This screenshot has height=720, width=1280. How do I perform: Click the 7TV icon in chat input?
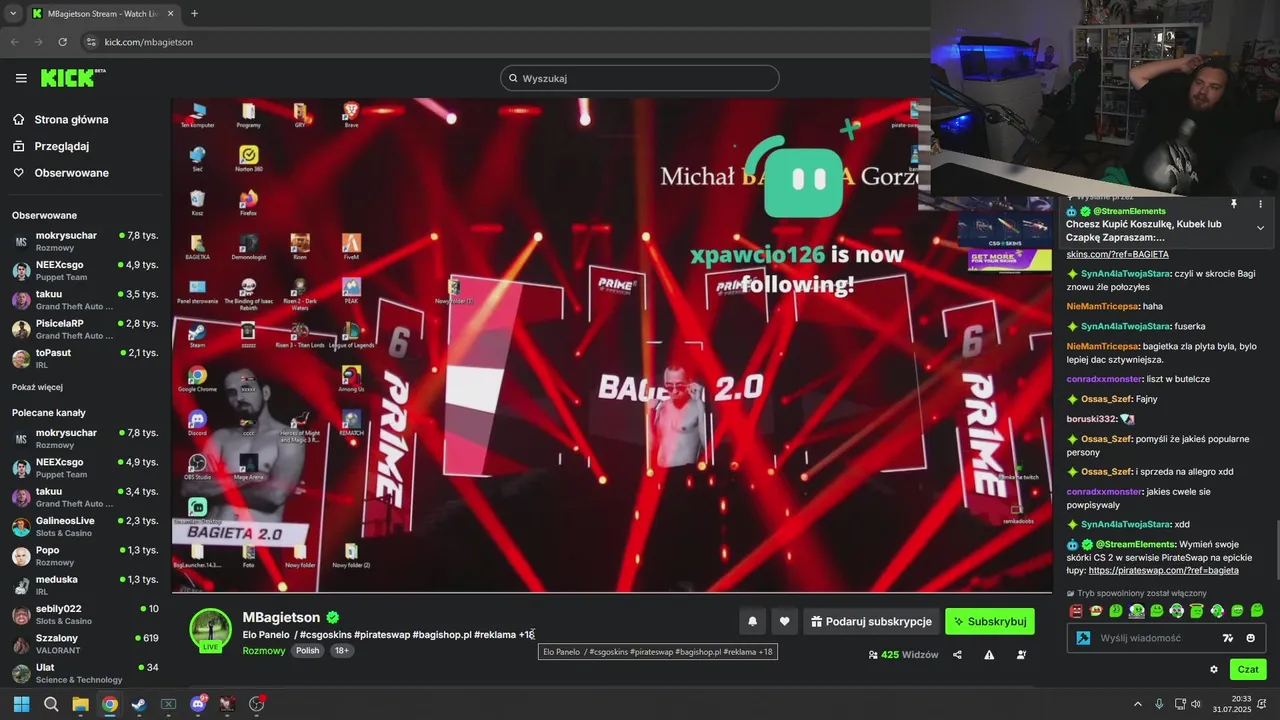click(x=1228, y=638)
